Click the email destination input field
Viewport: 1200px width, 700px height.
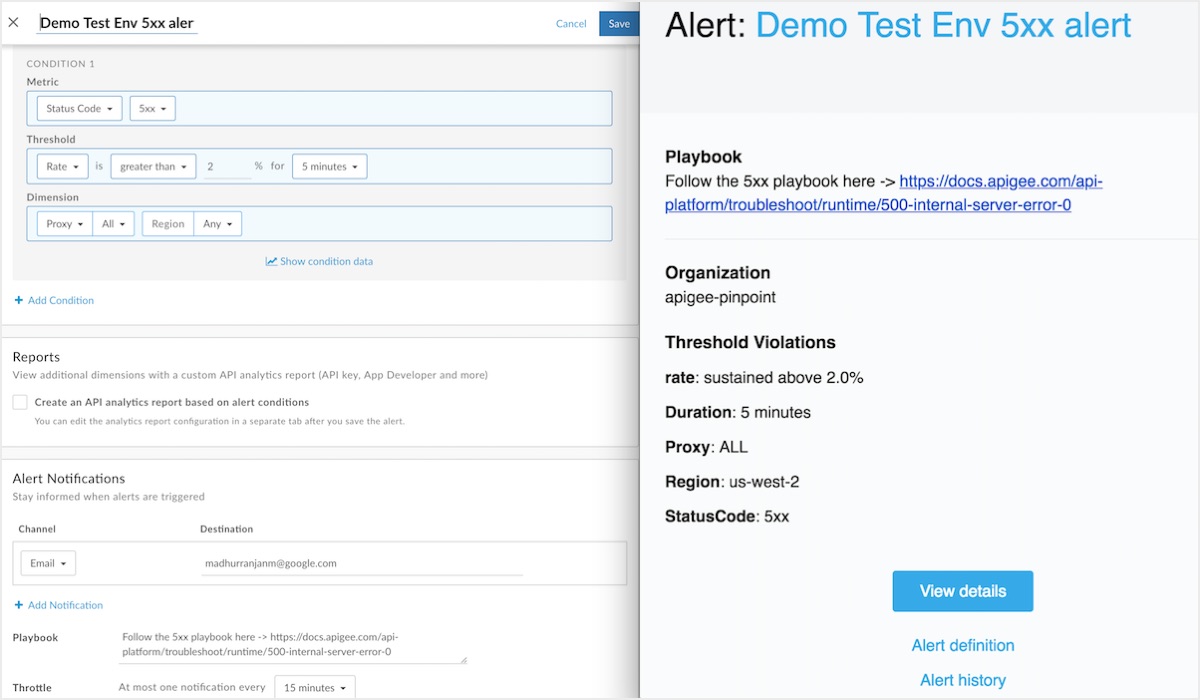[x=362, y=564]
